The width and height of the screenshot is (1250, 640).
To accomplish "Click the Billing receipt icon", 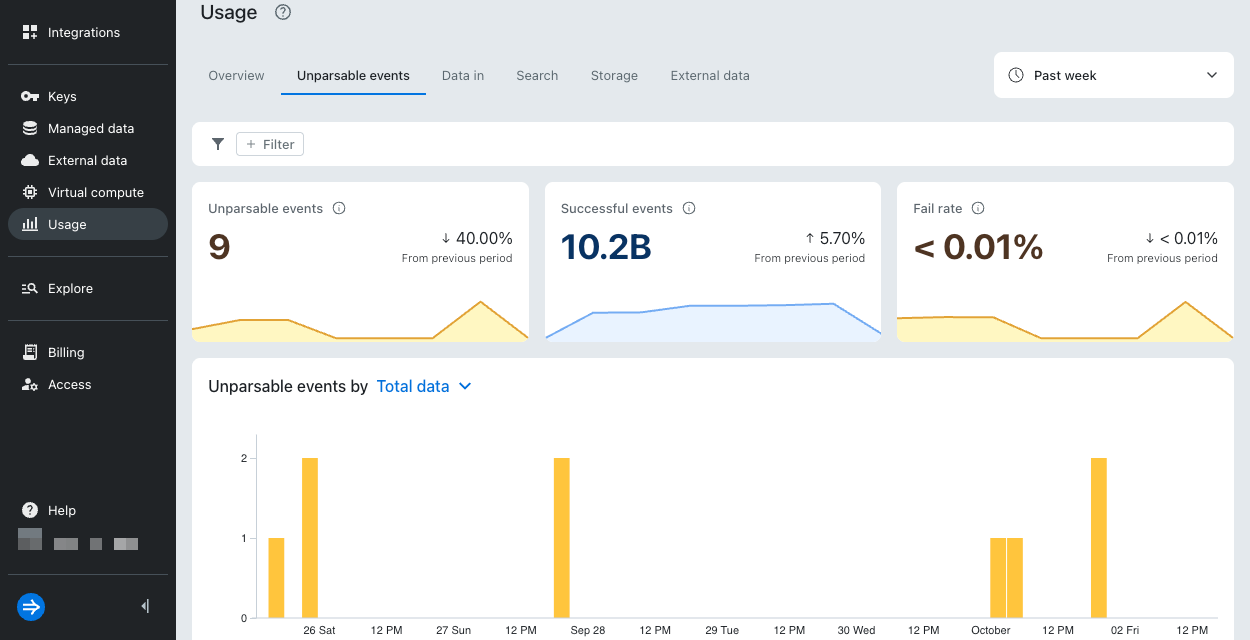I will point(30,353).
